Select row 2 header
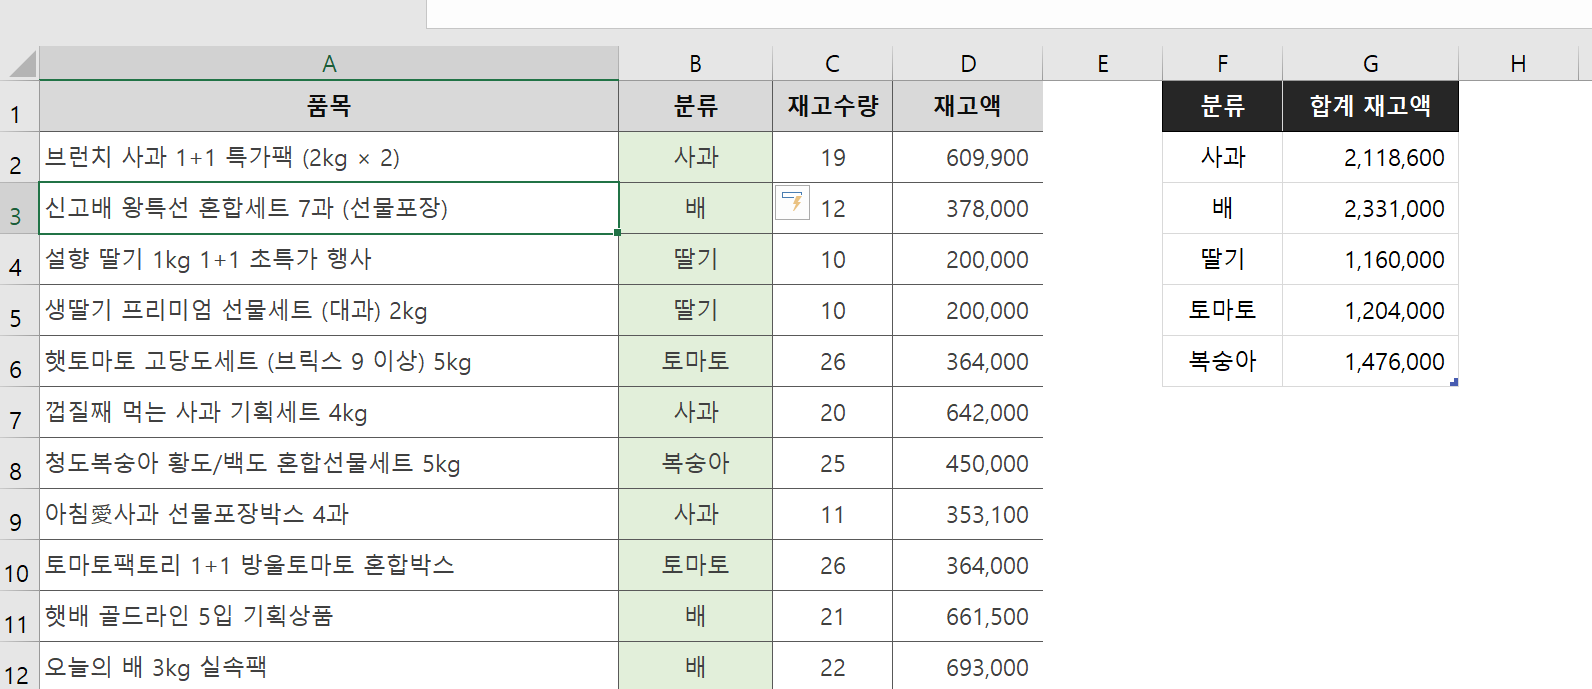Screen dimensions: 1592x689 click(19, 157)
